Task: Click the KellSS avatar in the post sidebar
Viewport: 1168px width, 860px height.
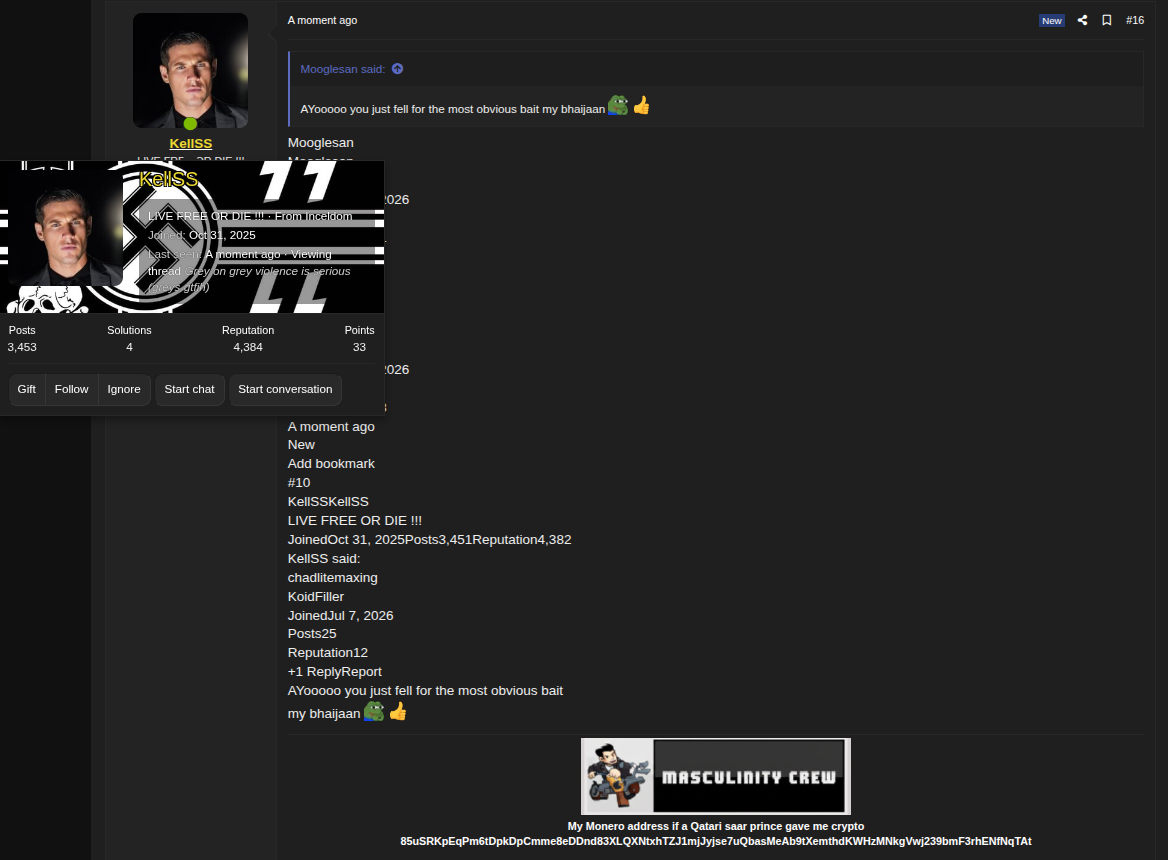Action: point(191,70)
